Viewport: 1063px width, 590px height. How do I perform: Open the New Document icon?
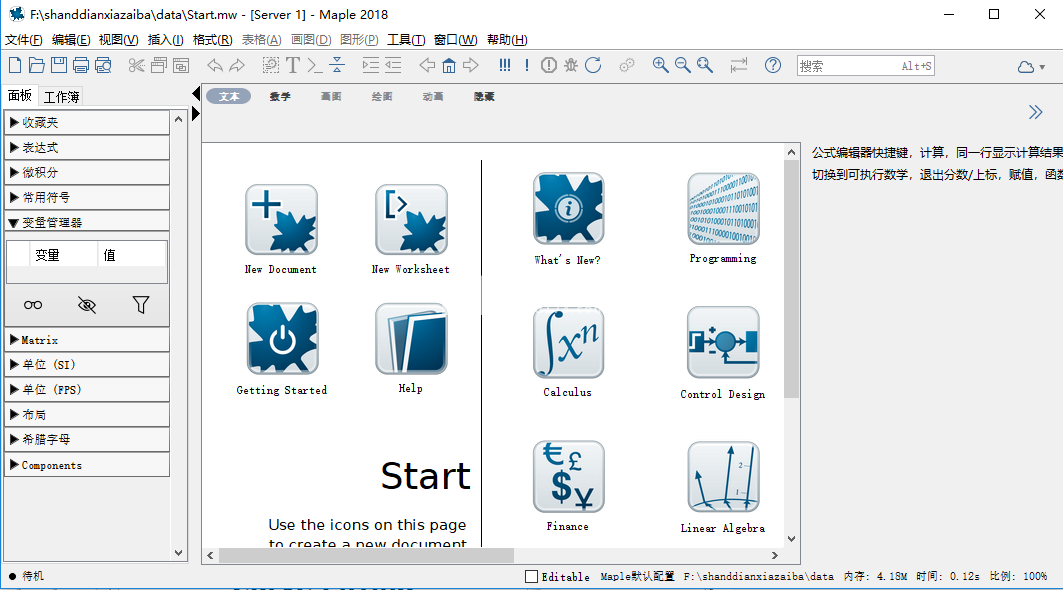[281, 220]
